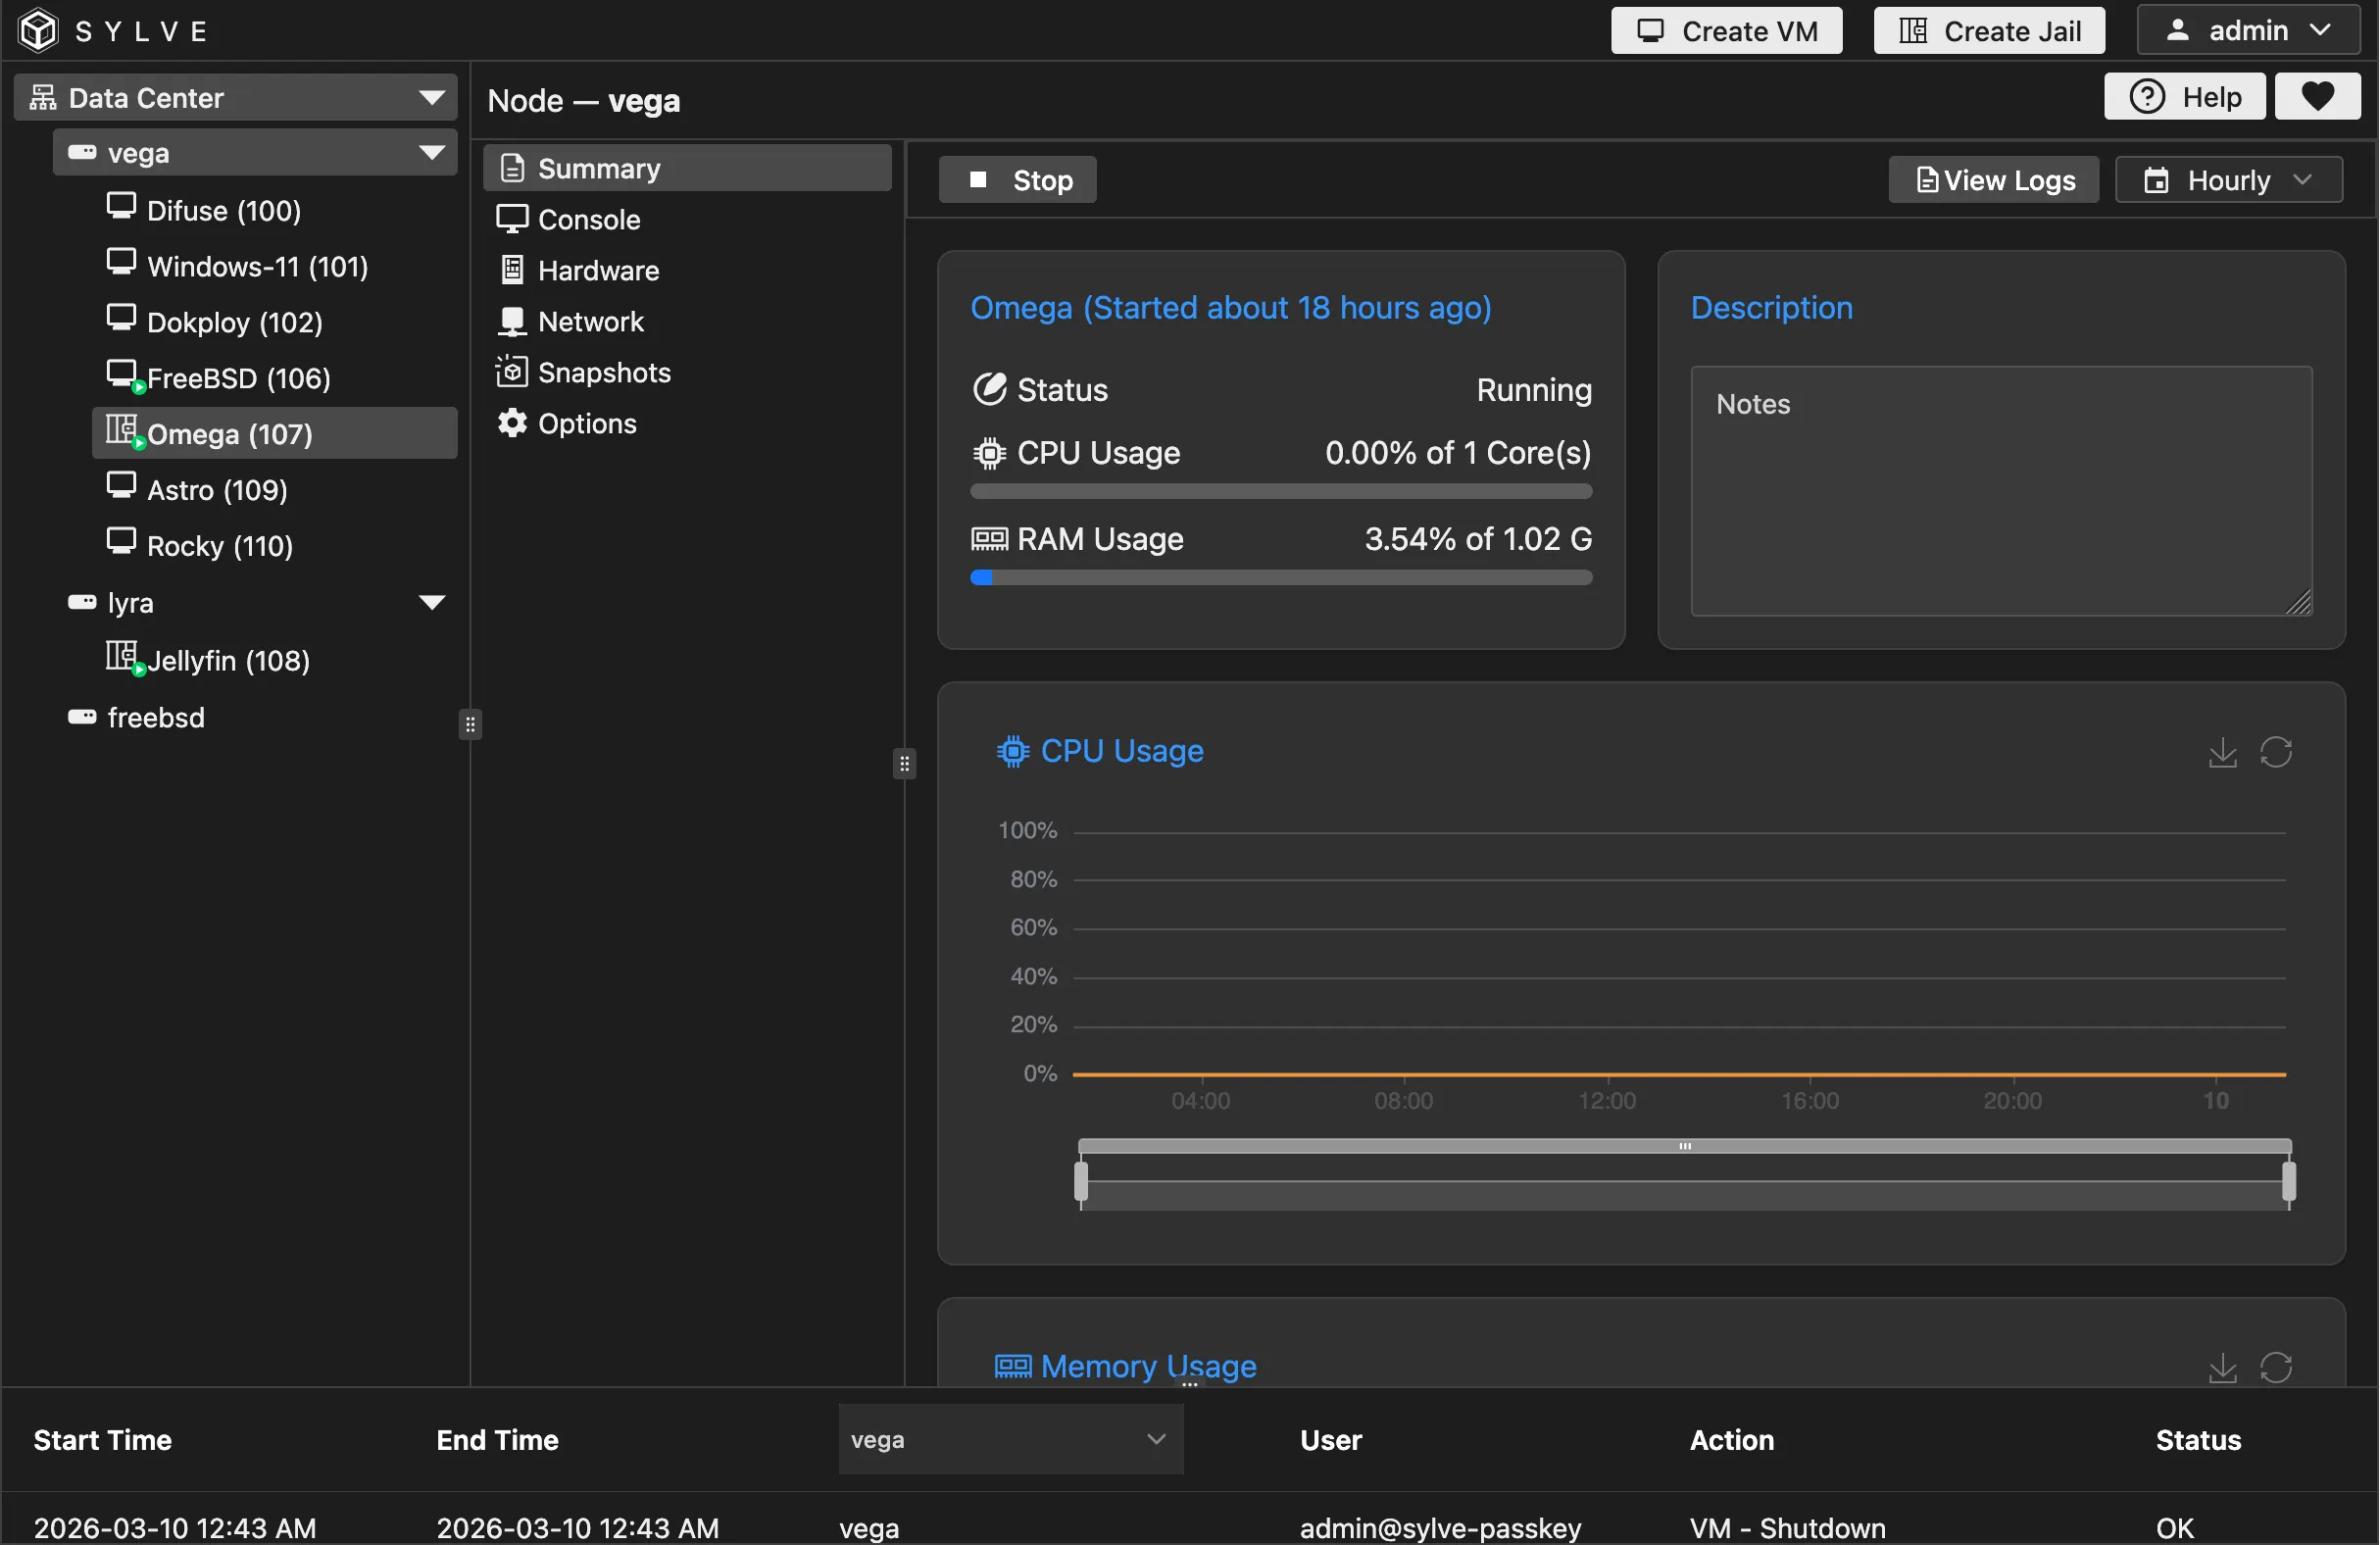
Task: Click the Jellyfin (108) jail icon
Action: [x=121, y=657]
